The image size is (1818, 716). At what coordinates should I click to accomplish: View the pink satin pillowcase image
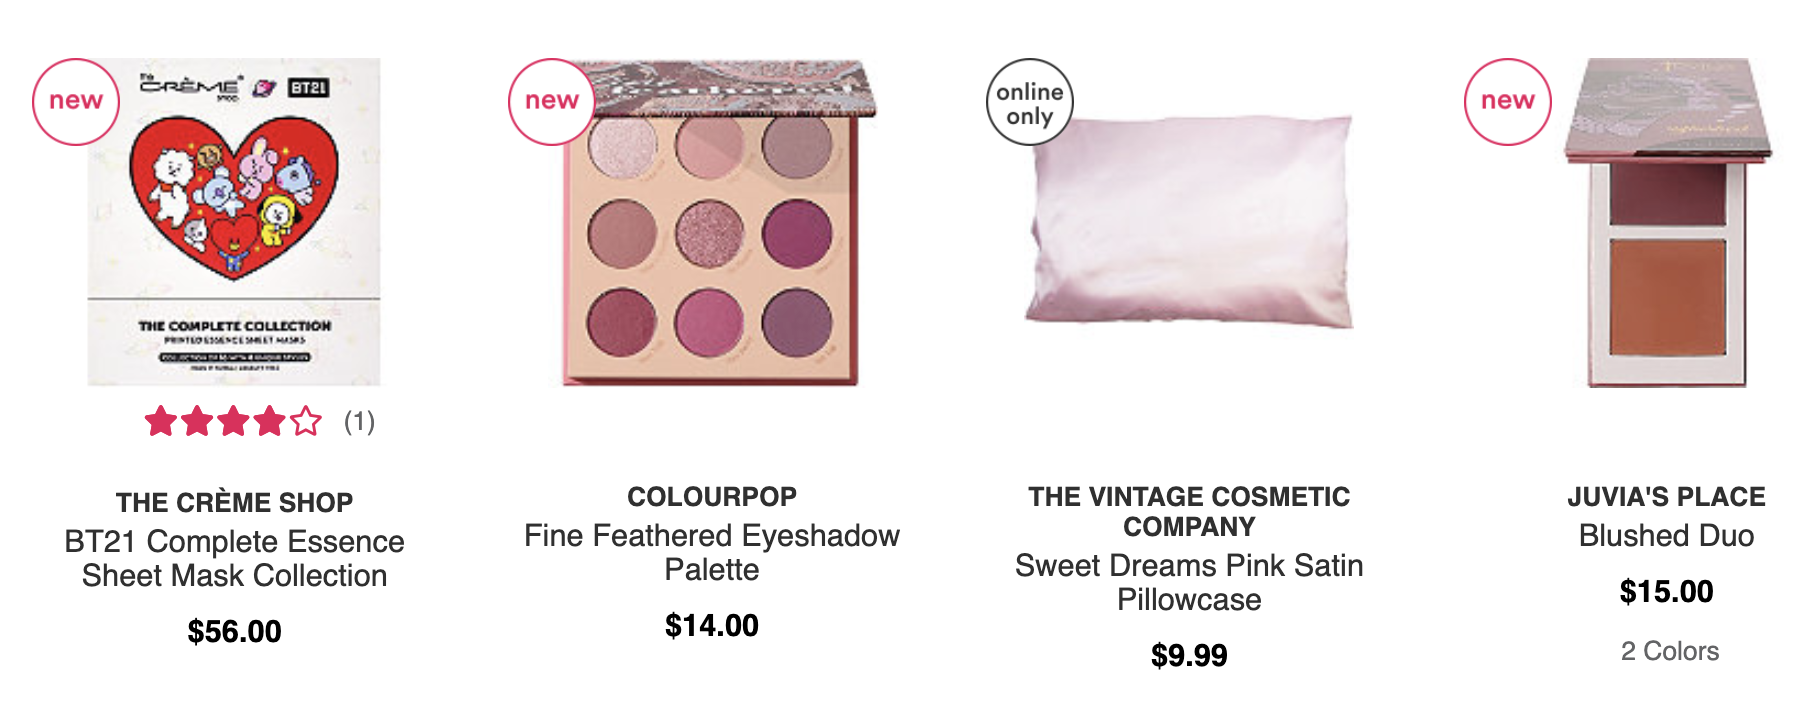coord(1190,221)
